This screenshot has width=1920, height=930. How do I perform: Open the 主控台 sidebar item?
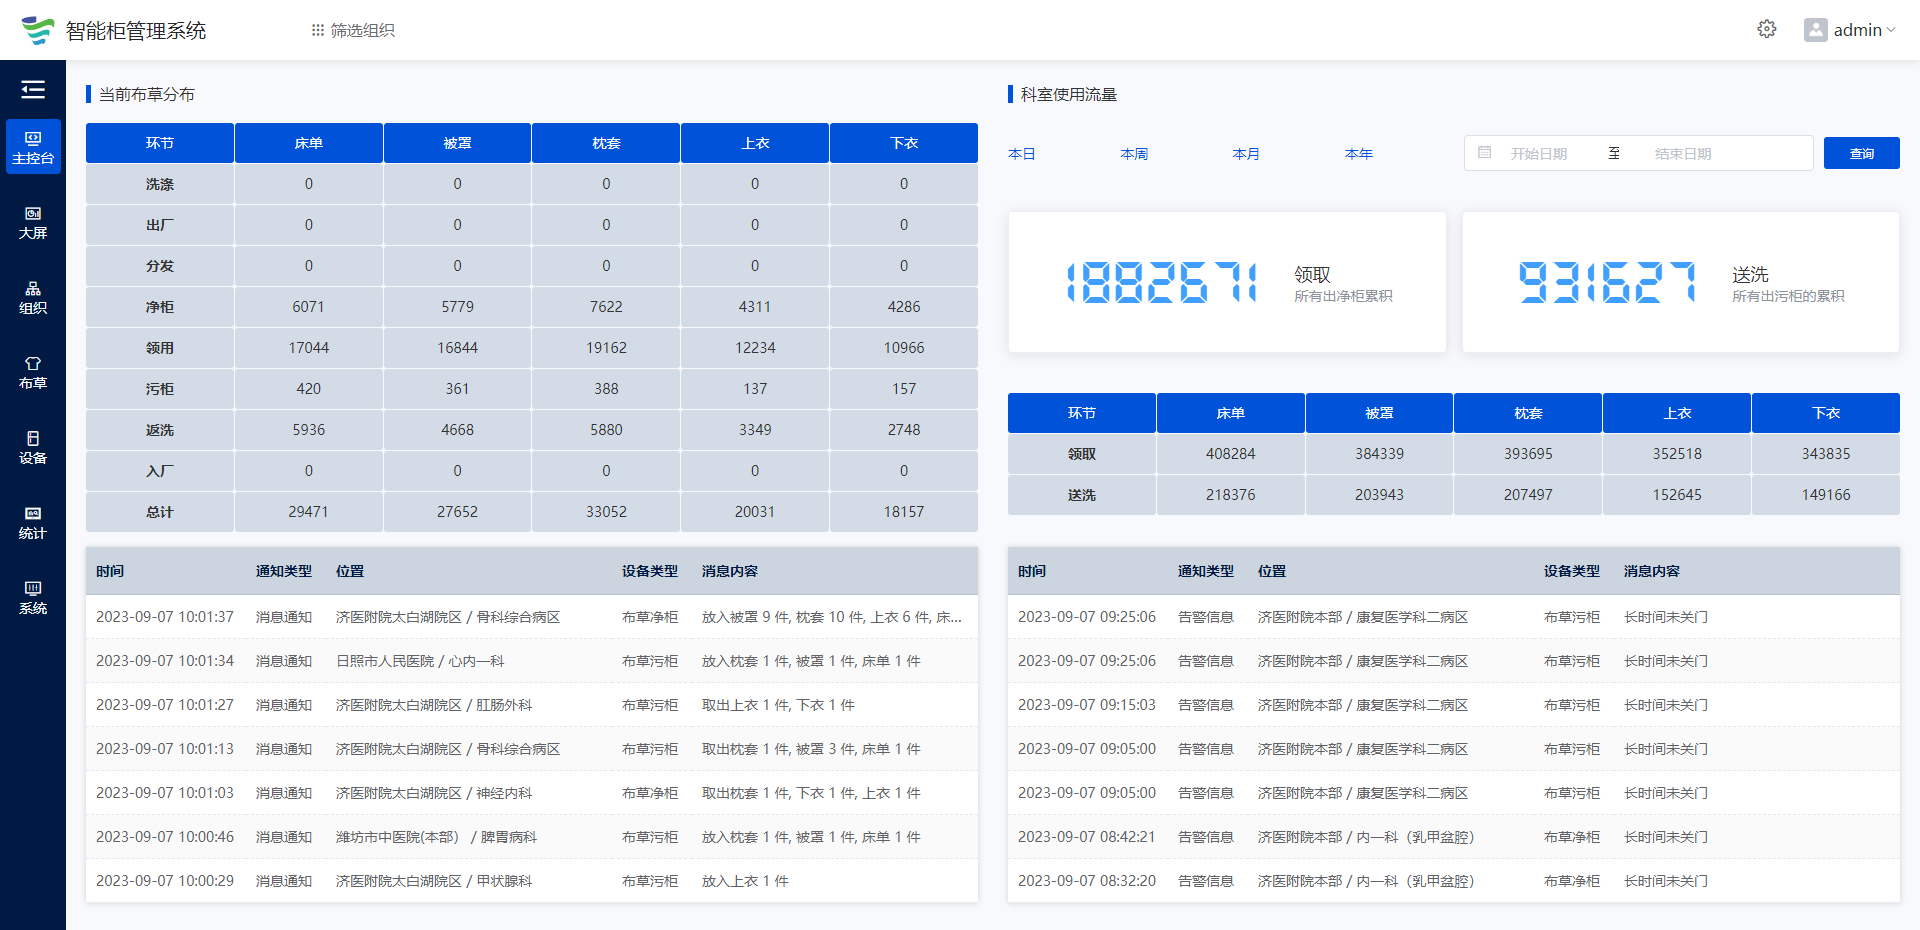click(x=33, y=147)
